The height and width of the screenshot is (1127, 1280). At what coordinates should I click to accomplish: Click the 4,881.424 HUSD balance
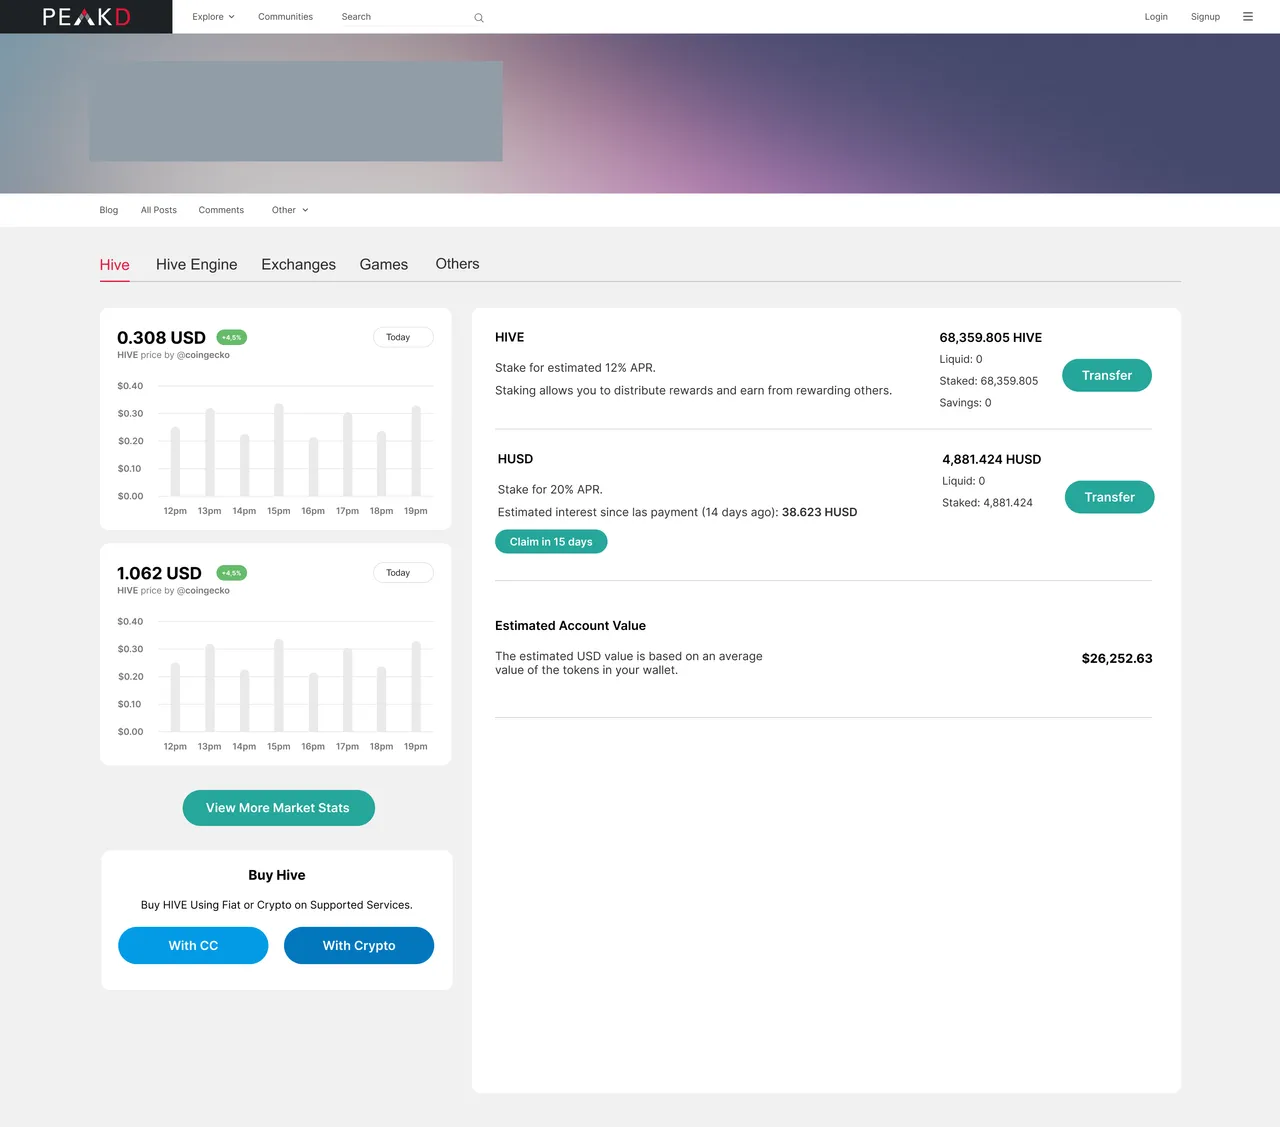point(992,460)
